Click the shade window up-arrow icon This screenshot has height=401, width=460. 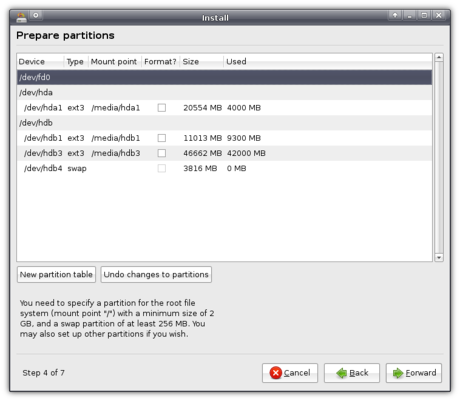coord(395,15)
